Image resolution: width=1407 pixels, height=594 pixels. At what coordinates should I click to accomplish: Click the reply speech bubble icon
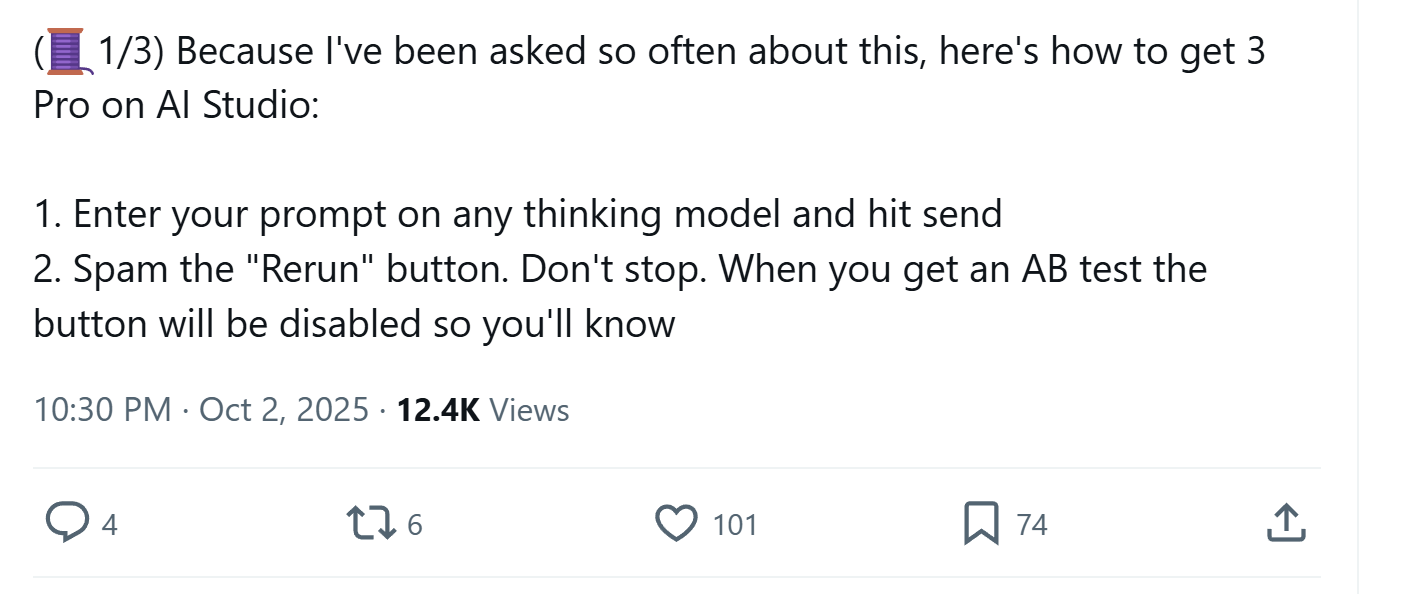66,523
